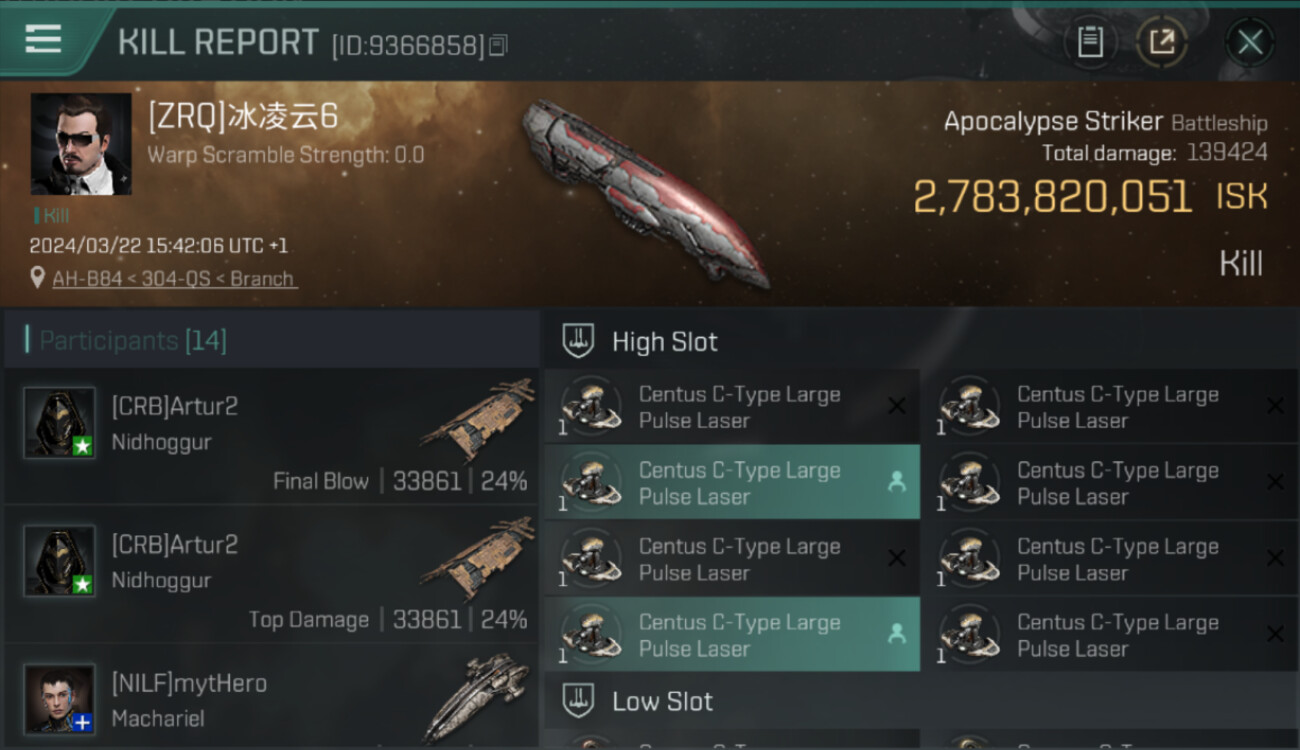
Task: Click the share export icon
Action: coord(1162,42)
